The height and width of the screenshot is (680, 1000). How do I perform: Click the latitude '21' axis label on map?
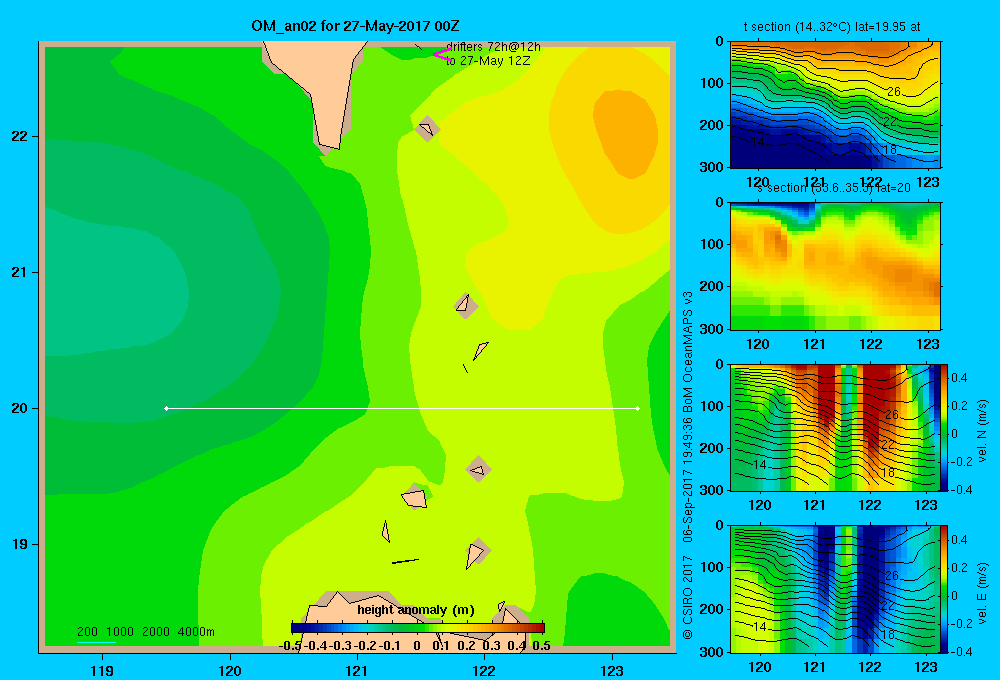click(20, 272)
